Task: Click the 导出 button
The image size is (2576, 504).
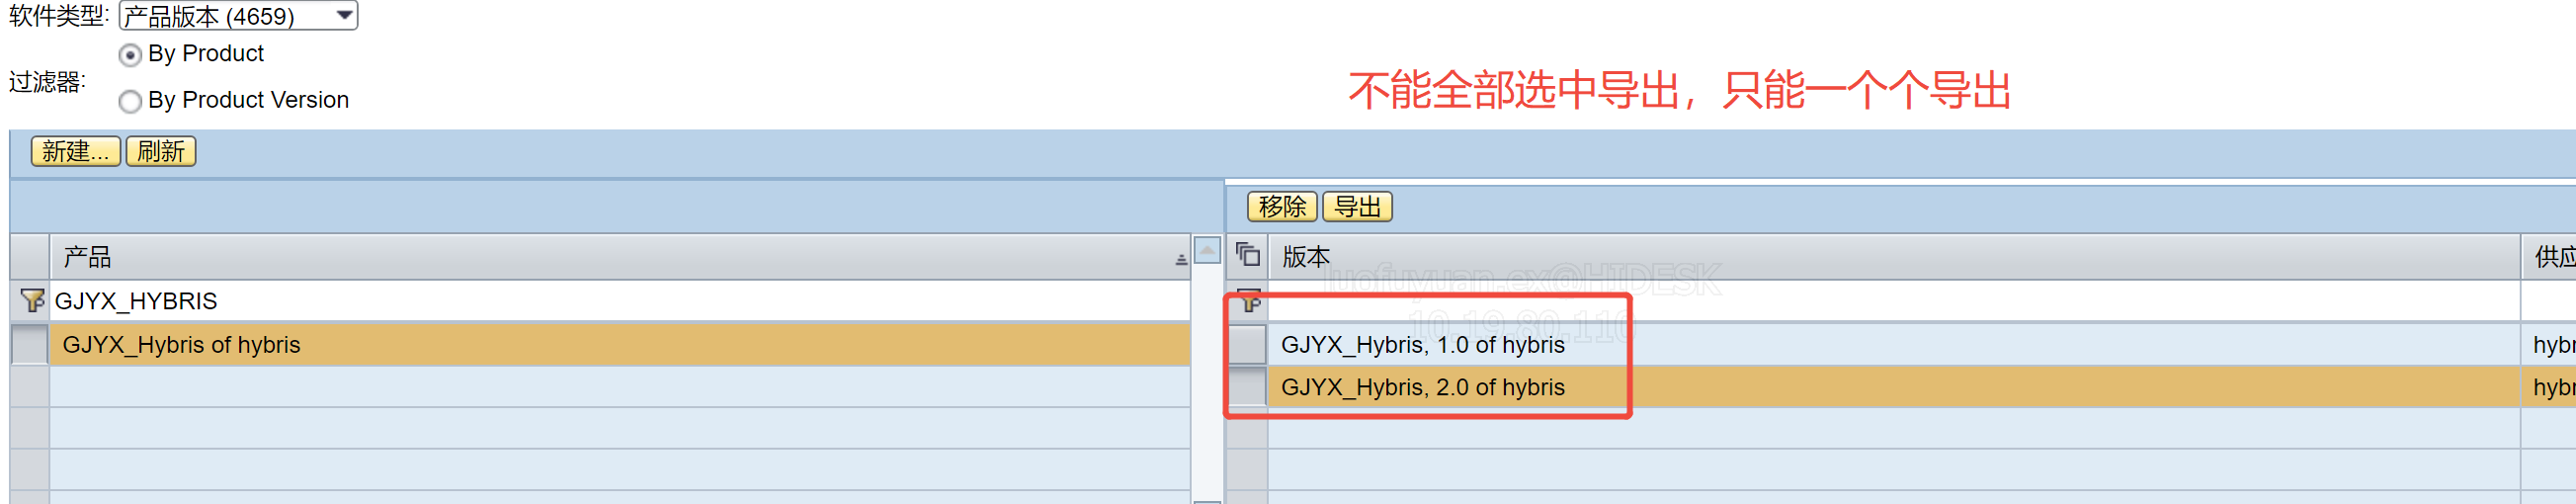Action: pyautogui.click(x=1357, y=206)
